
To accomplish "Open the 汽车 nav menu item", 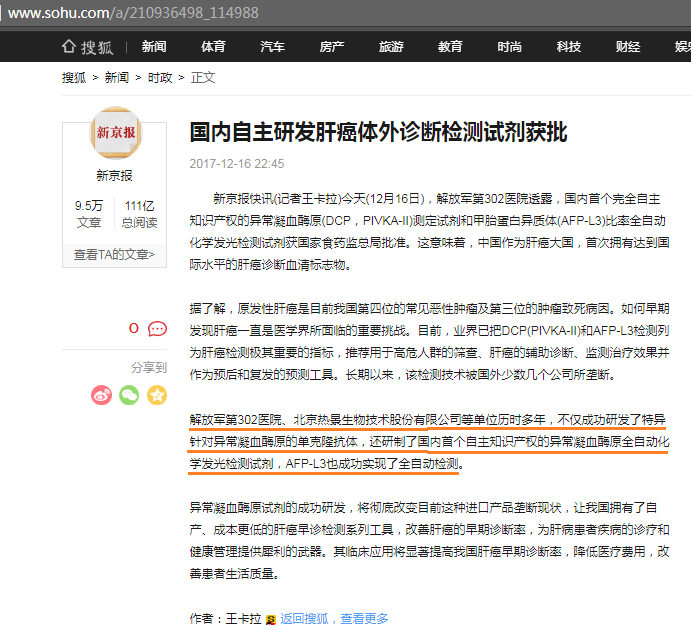I will tap(272, 46).
